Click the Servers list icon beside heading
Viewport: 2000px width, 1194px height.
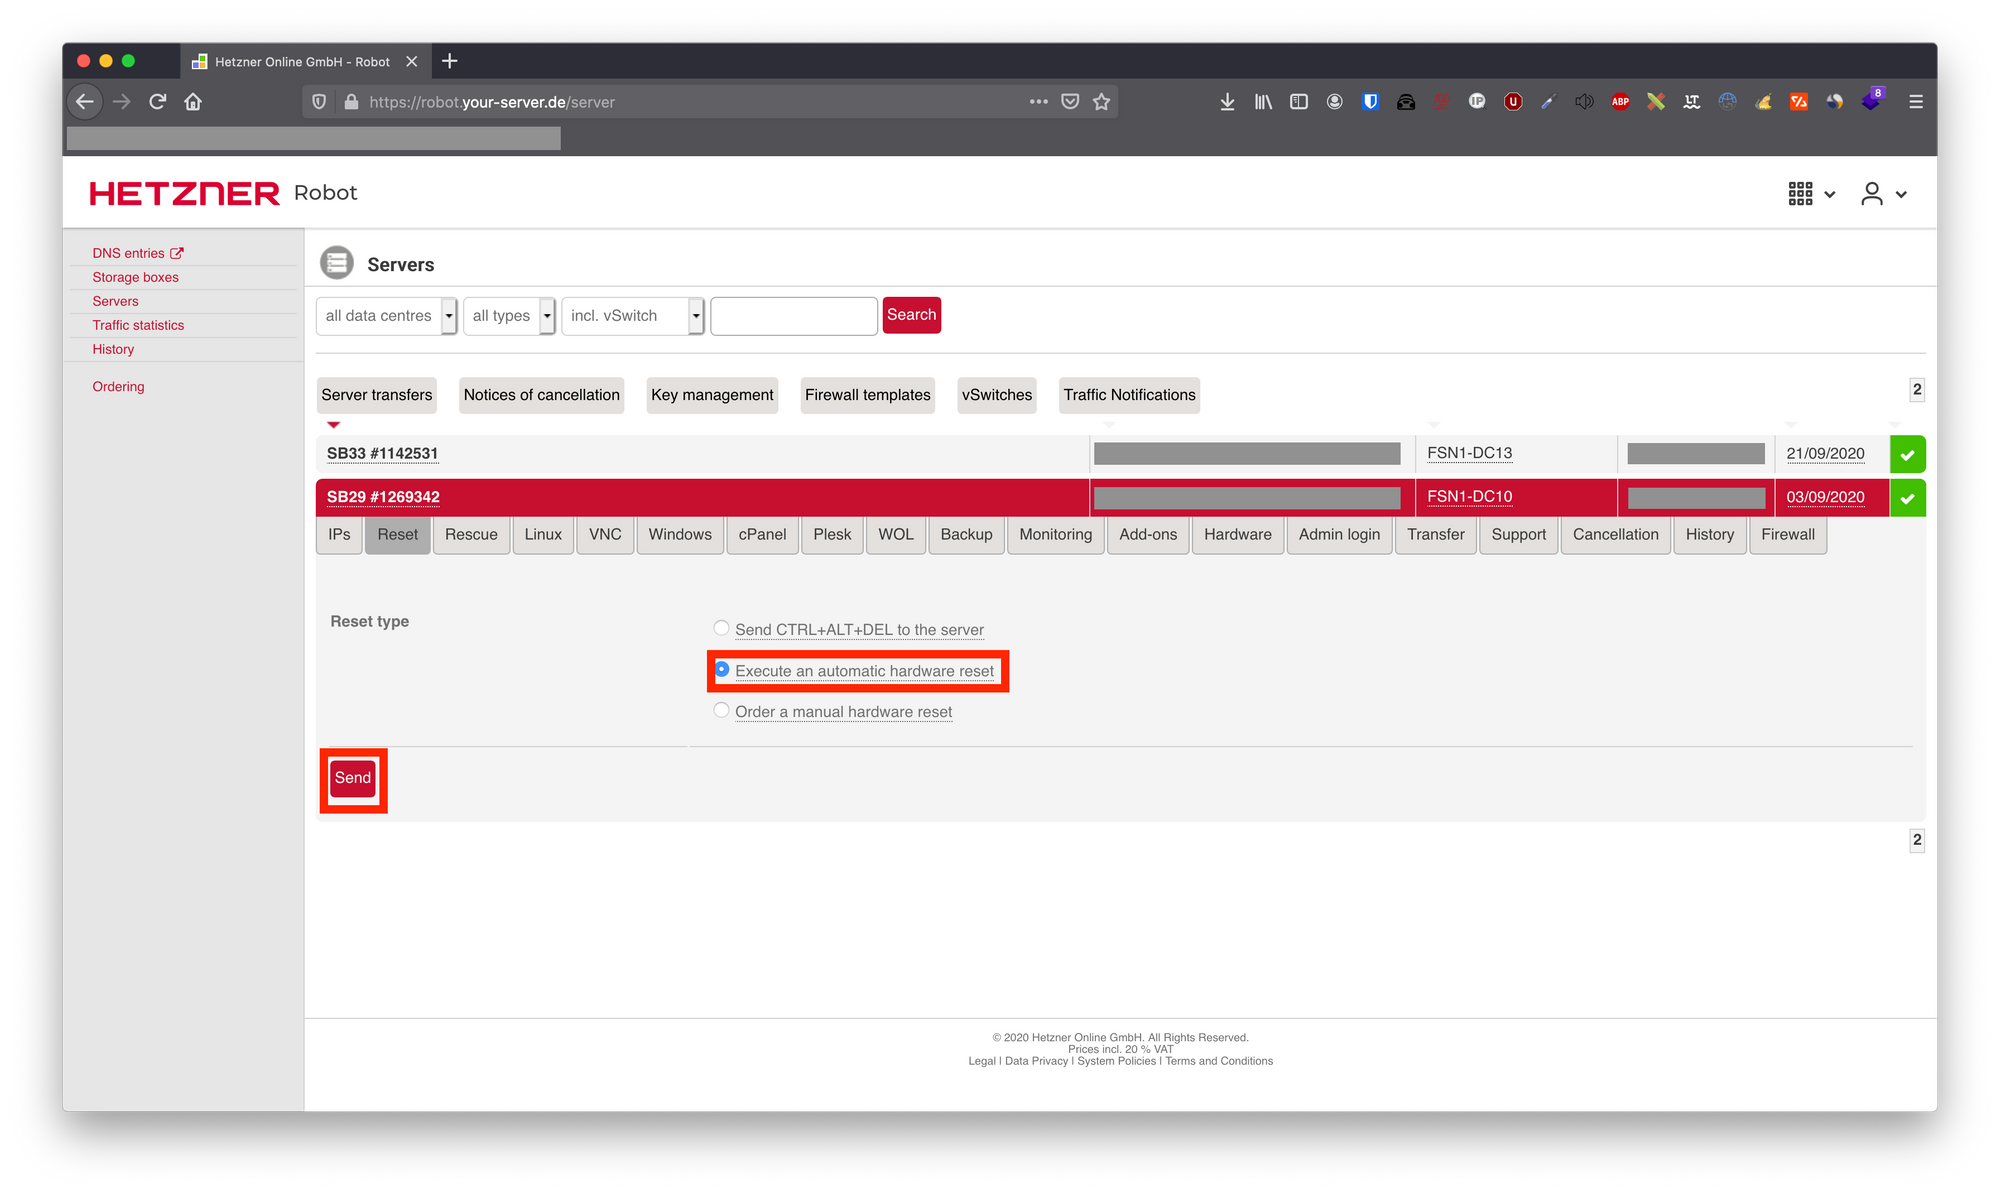click(x=337, y=263)
